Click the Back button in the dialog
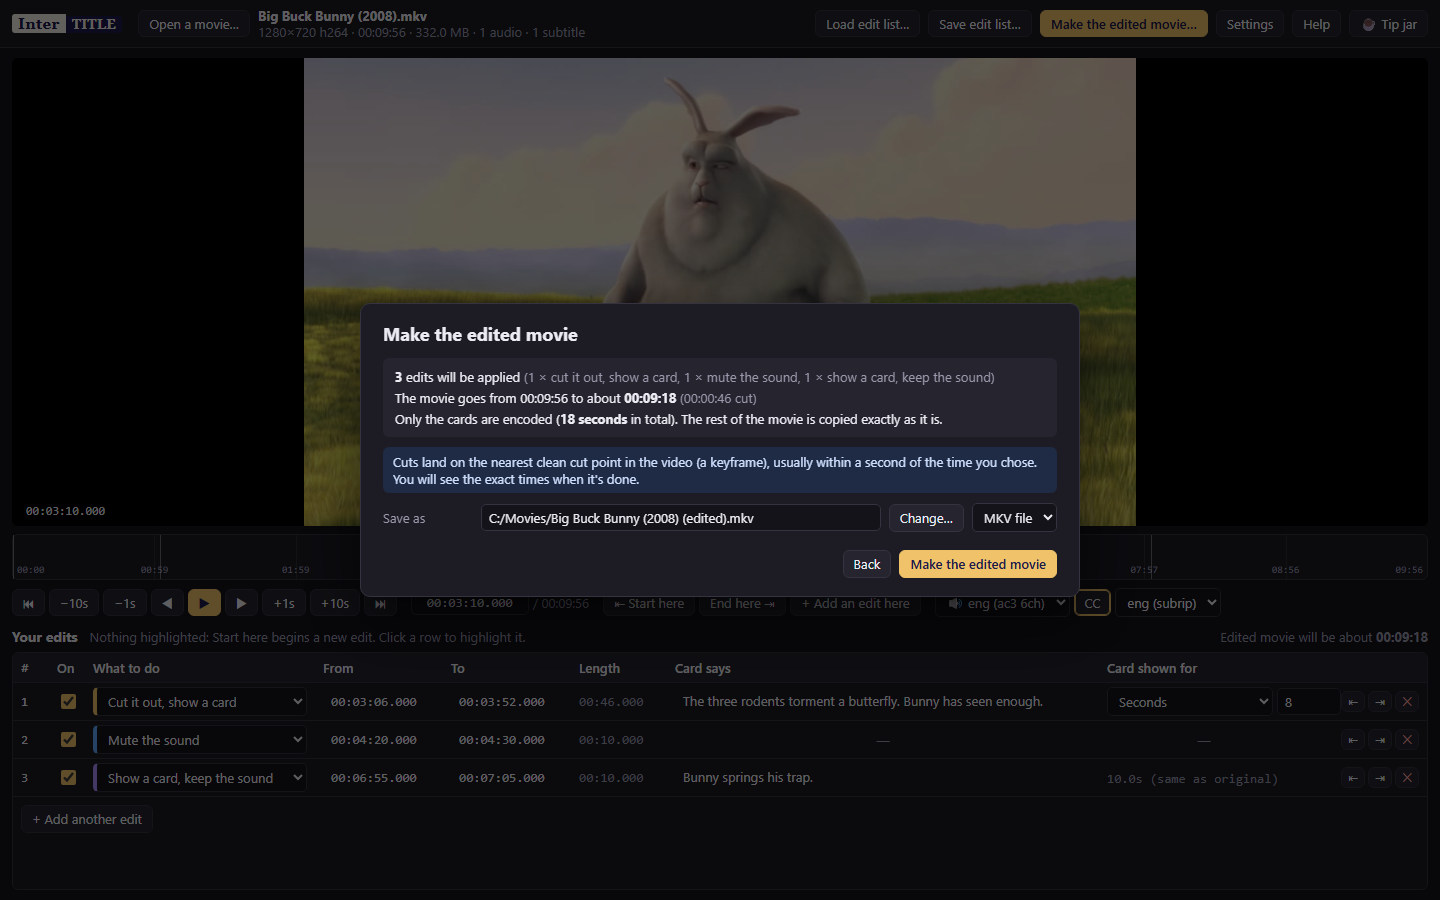1440x900 pixels. point(867,564)
